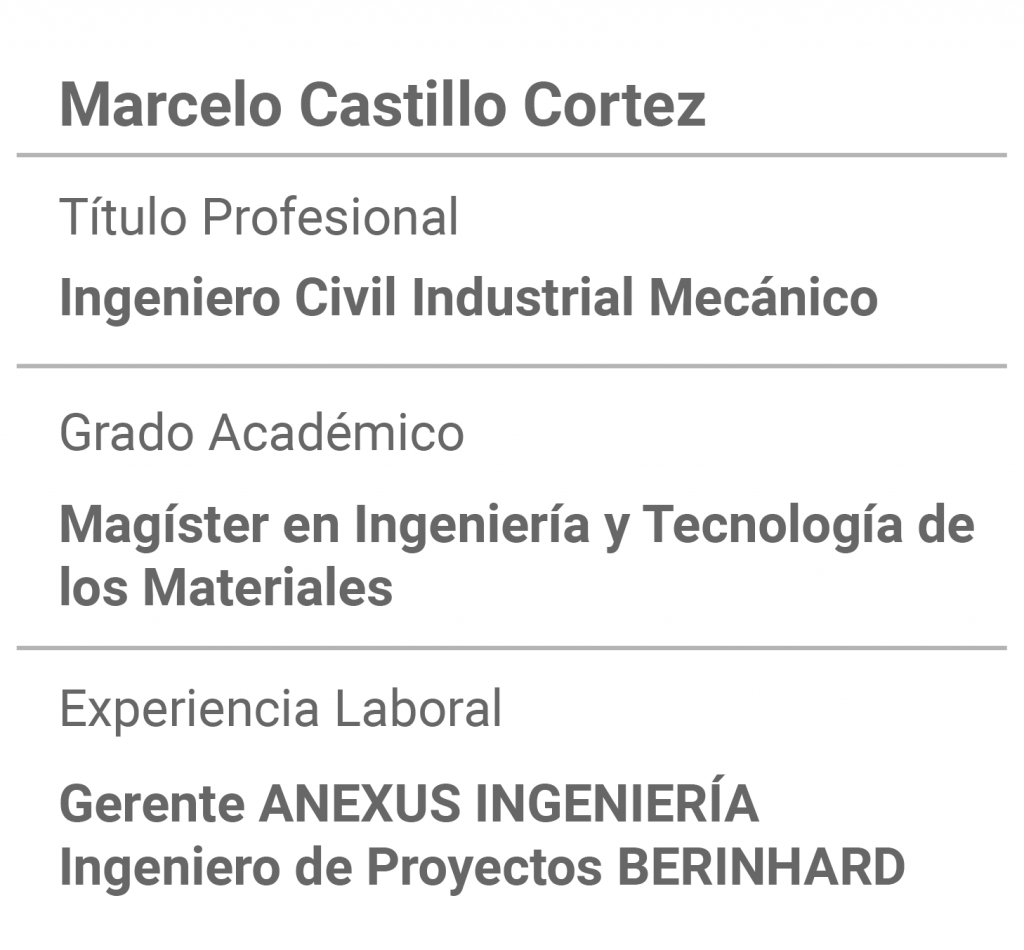Image resolution: width=1024 pixels, height=950 pixels.
Task: Click the word BERINHARD in experience
Action: click(x=761, y=868)
